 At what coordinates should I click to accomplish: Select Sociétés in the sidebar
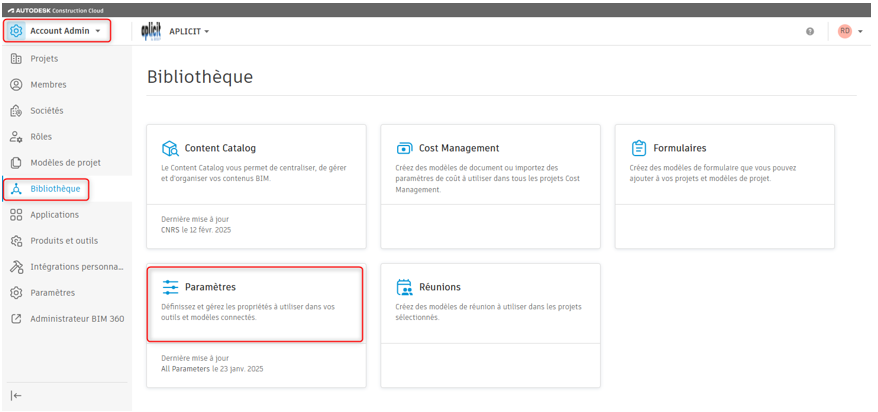(47, 111)
